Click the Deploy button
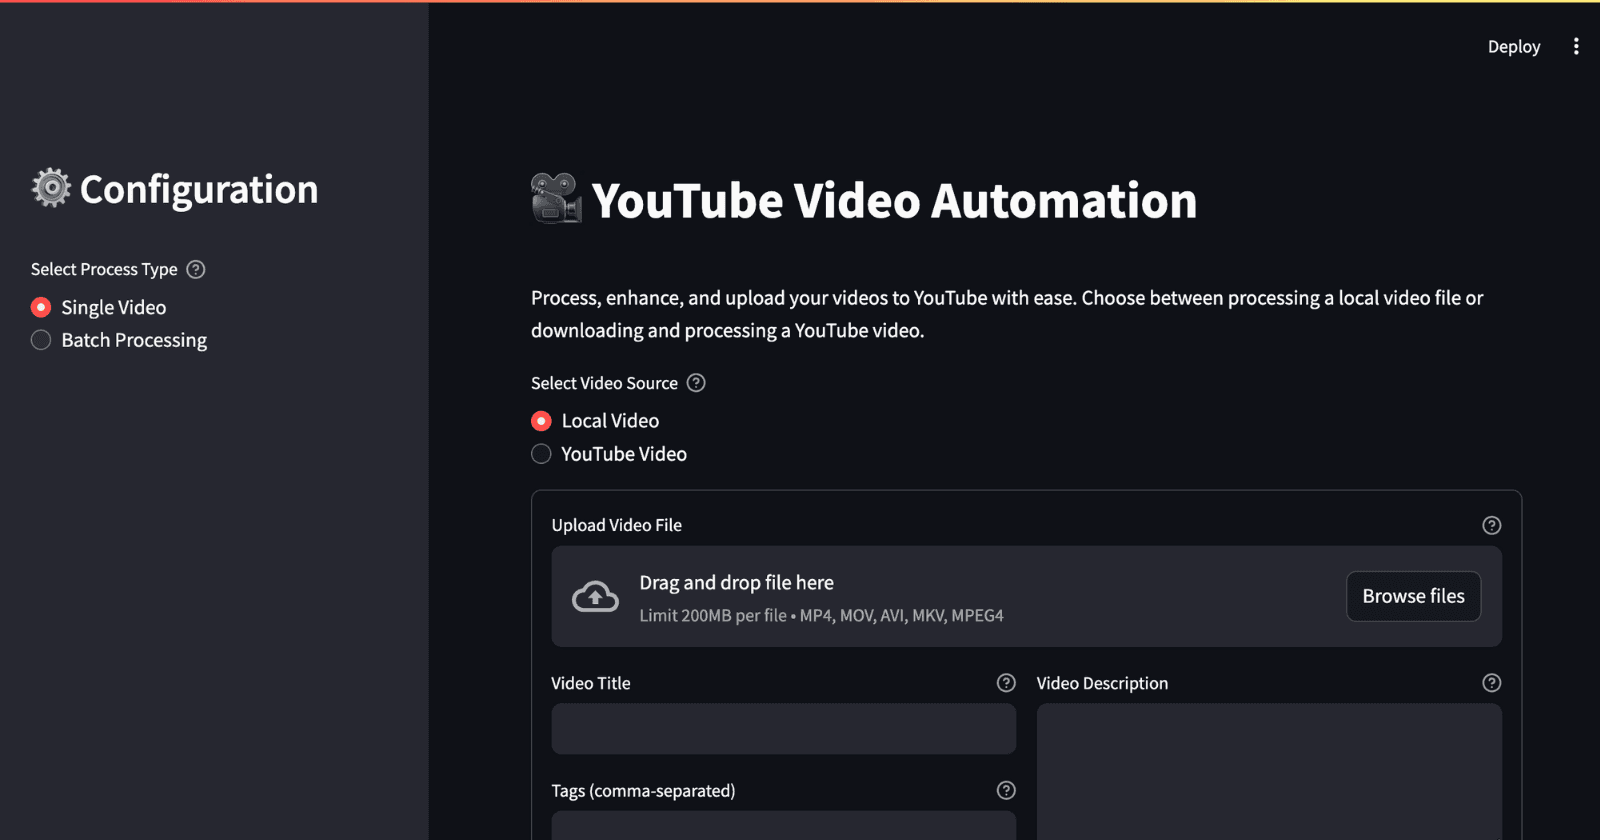This screenshot has width=1600, height=840. pos(1514,46)
